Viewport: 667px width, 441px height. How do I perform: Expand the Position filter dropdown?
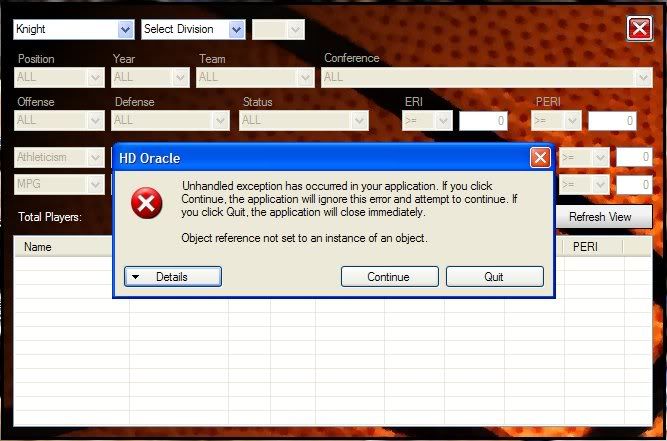coord(95,77)
